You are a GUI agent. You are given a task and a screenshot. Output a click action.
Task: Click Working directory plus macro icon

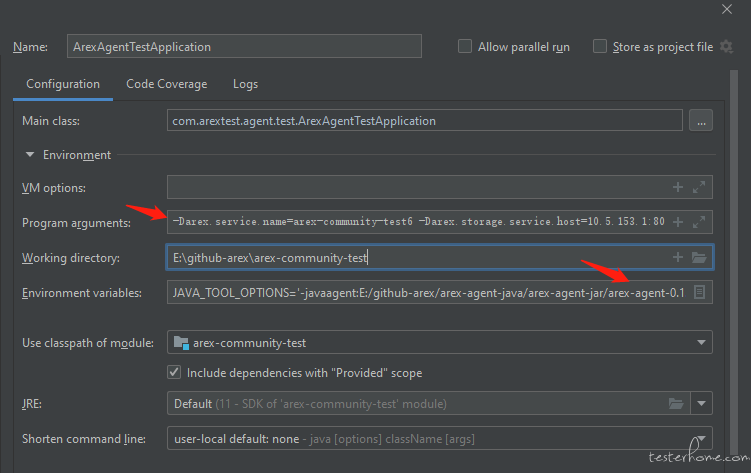(x=678, y=257)
